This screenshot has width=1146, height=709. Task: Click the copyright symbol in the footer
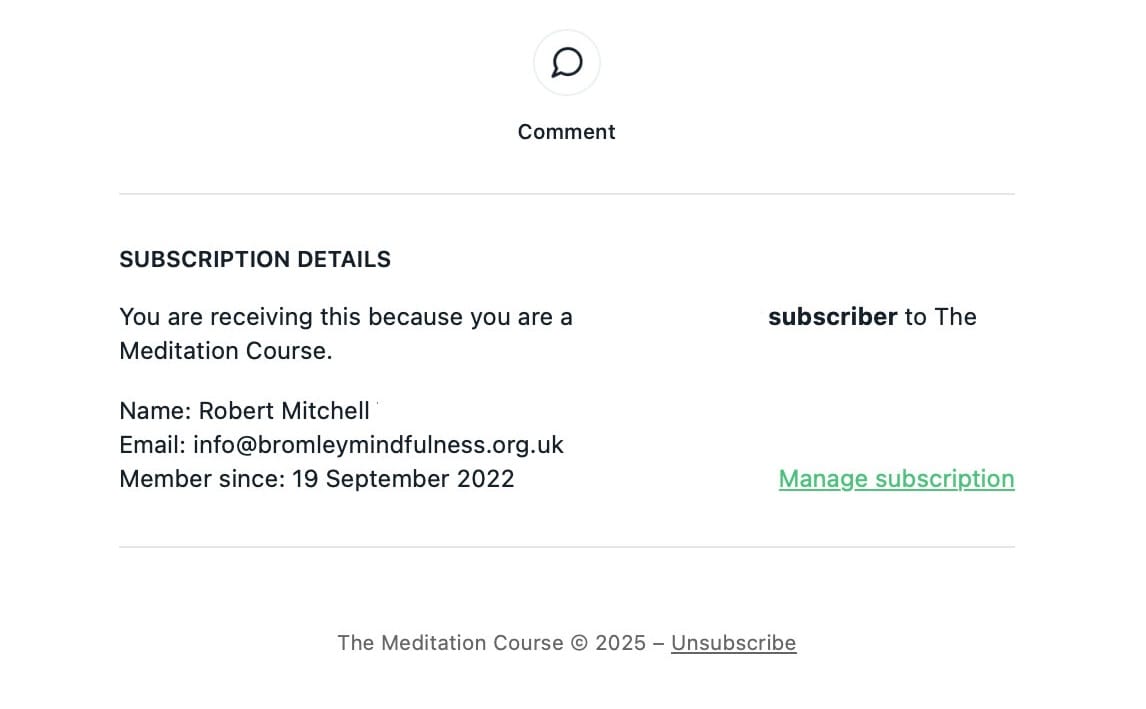579,643
